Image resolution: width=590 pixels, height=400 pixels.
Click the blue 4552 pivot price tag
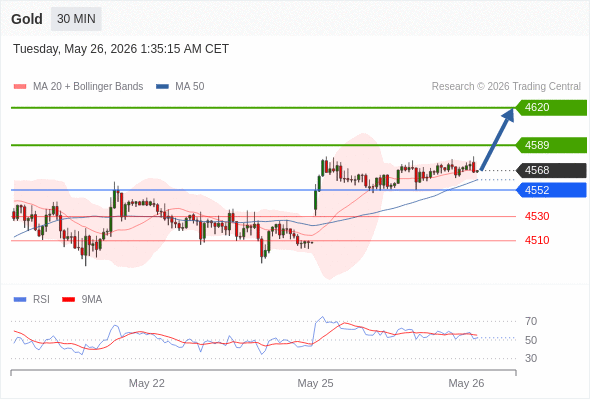coord(551,190)
